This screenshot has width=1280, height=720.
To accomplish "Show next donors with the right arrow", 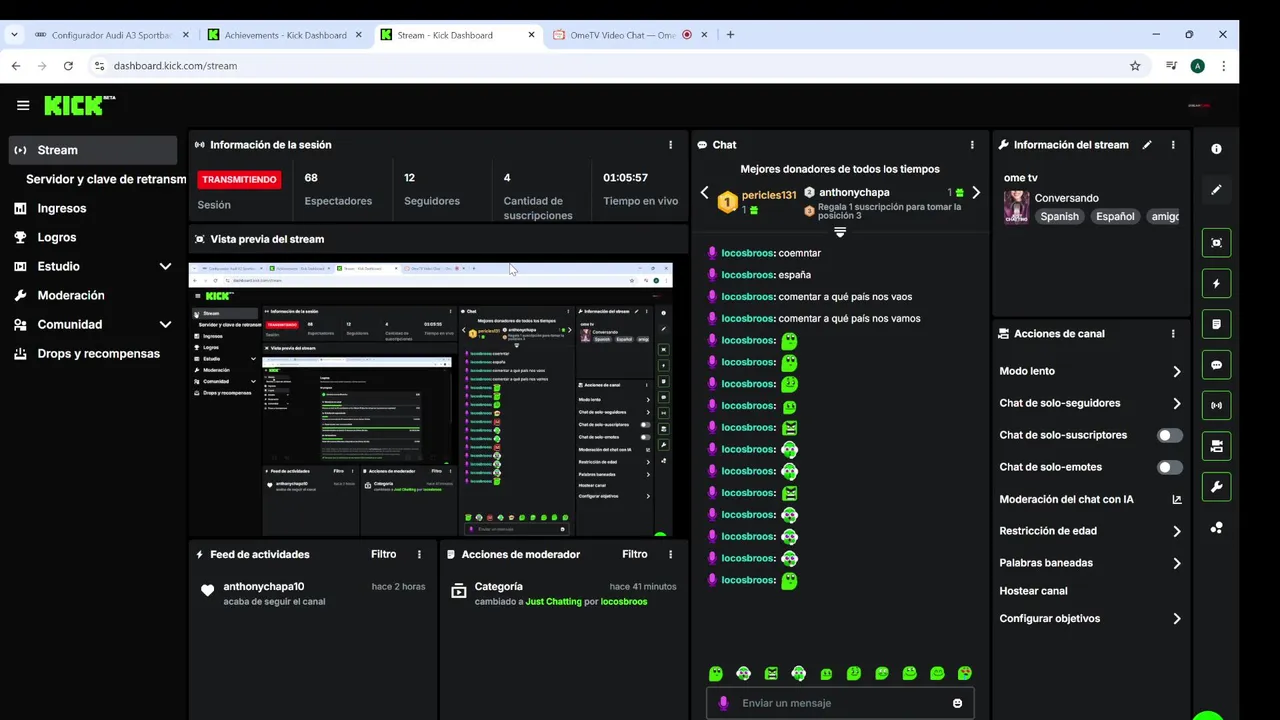I will (x=976, y=193).
